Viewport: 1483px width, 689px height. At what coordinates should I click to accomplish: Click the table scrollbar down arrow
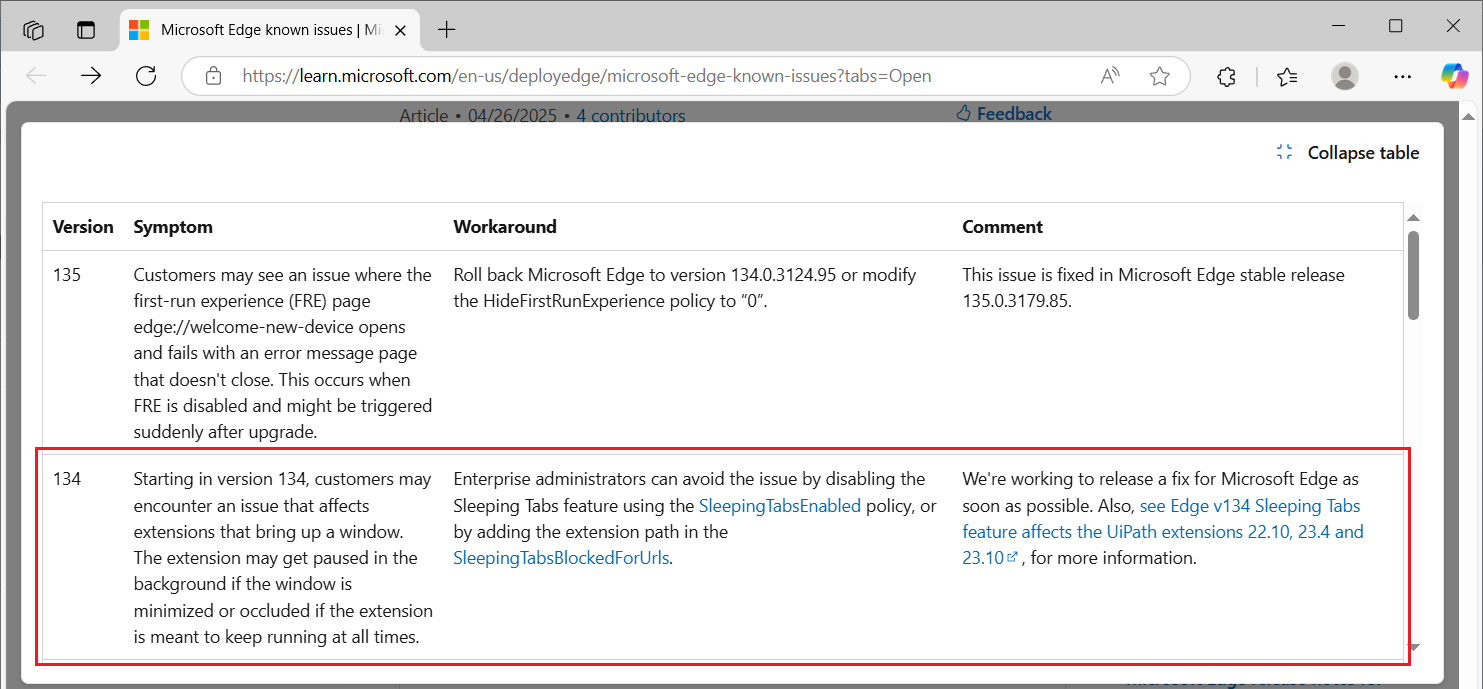pyautogui.click(x=1413, y=648)
